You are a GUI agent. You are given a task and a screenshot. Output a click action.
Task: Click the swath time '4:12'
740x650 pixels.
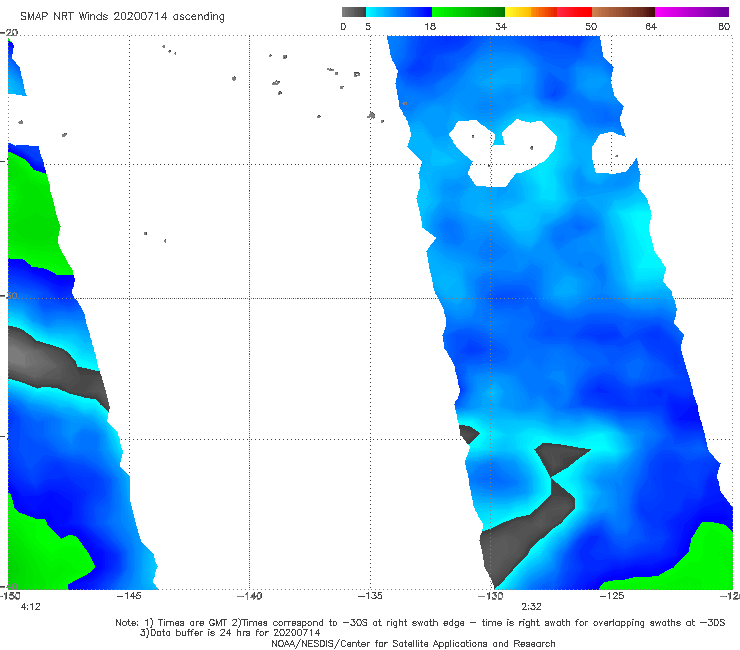[x=31, y=607]
